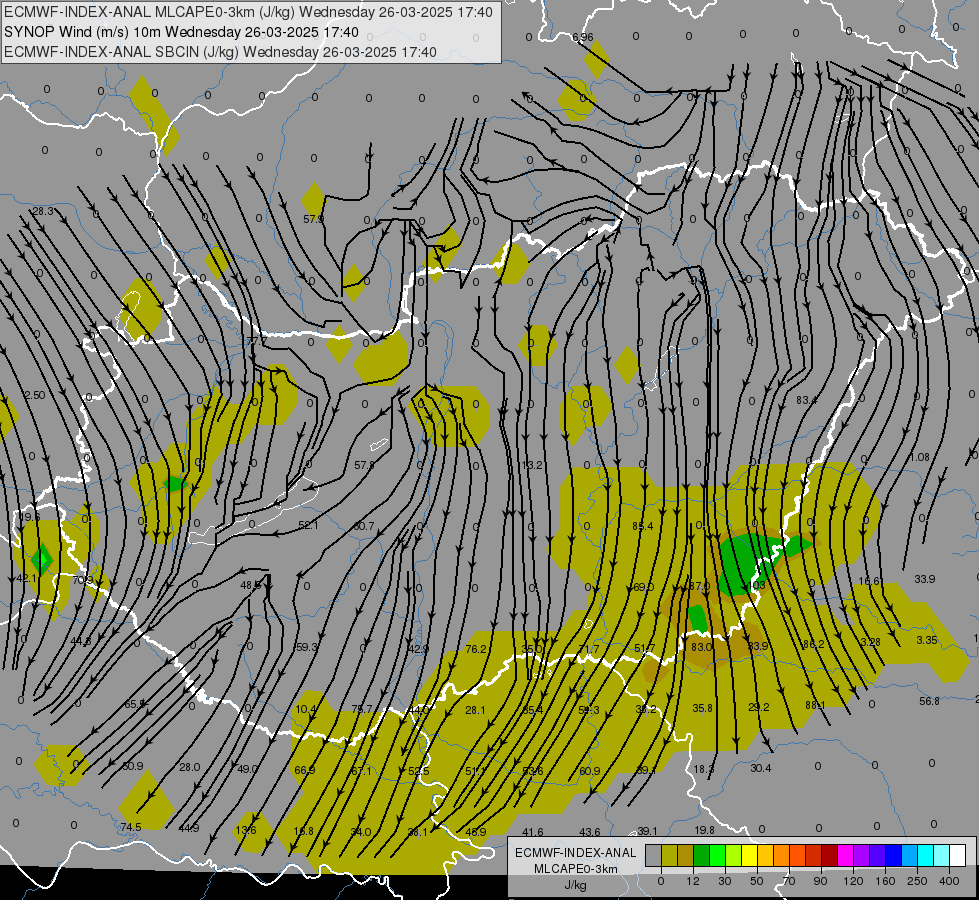The height and width of the screenshot is (900, 979).
Task: Click the J/kg unit in the legend
Action: [x=575, y=885]
